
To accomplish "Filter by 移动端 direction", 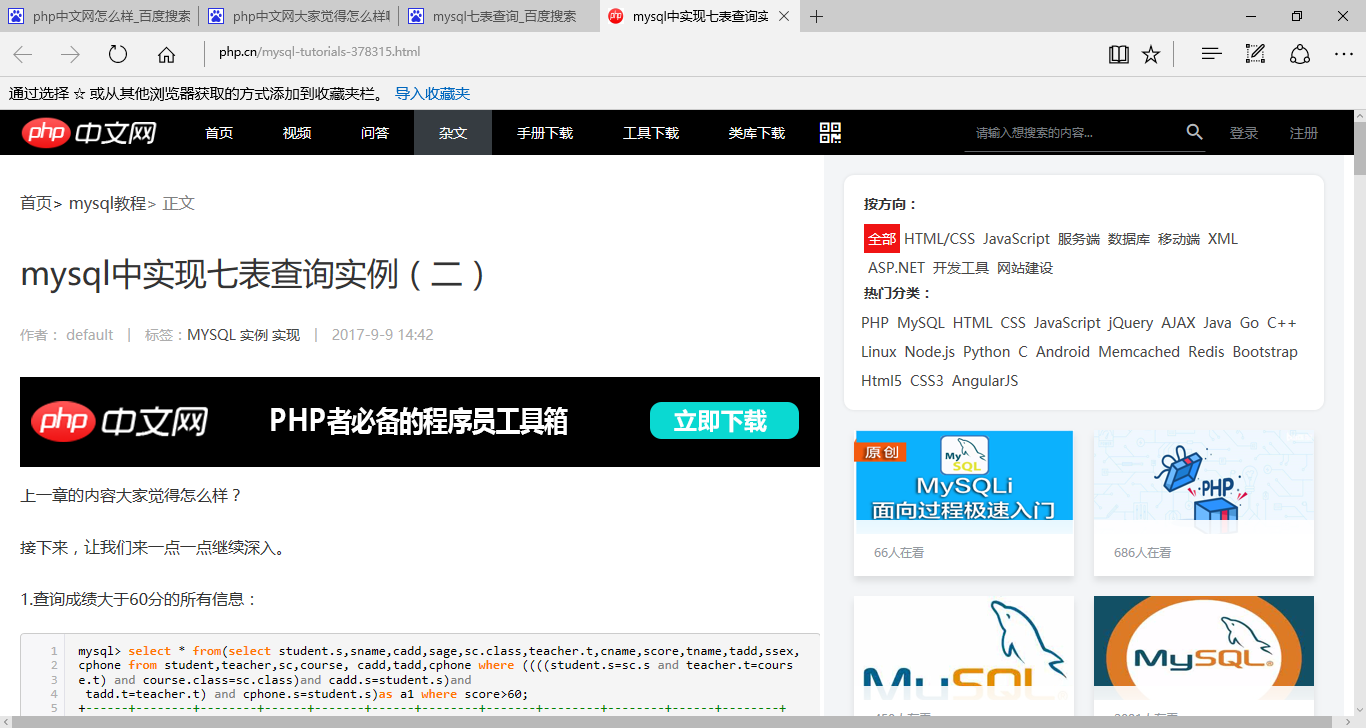I will point(1179,239).
